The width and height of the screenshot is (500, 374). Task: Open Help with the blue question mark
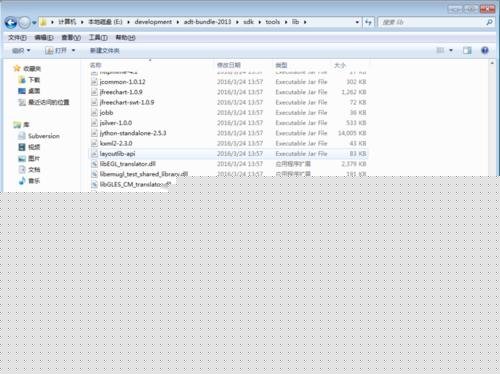click(485, 50)
